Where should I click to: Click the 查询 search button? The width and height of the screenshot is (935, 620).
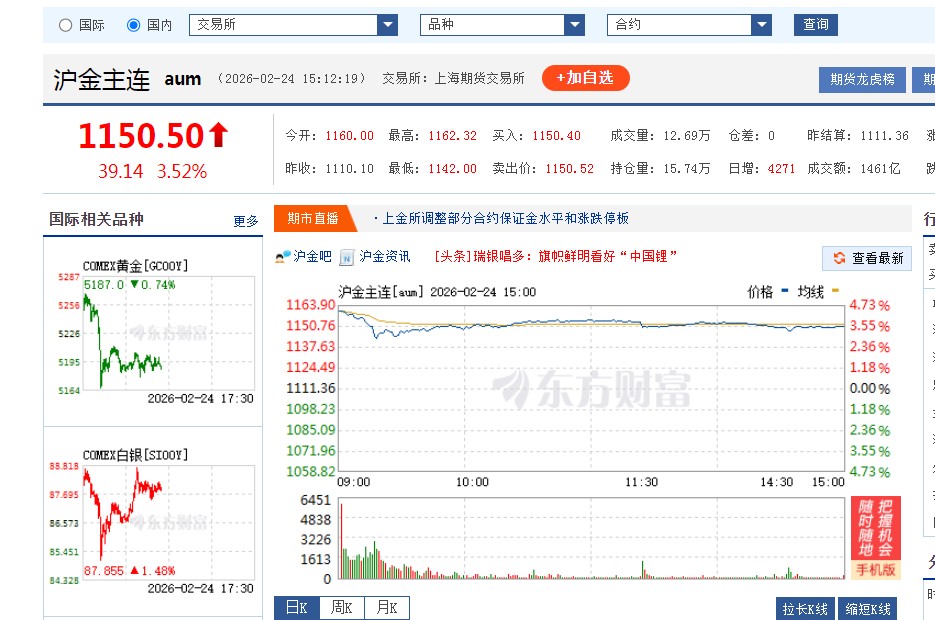(815, 24)
